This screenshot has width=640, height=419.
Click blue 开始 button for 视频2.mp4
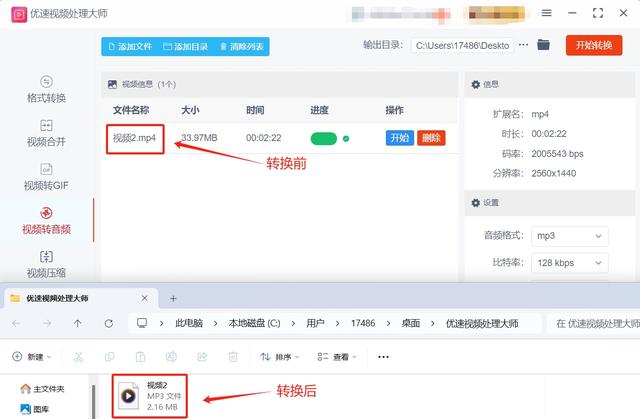[x=400, y=138]
